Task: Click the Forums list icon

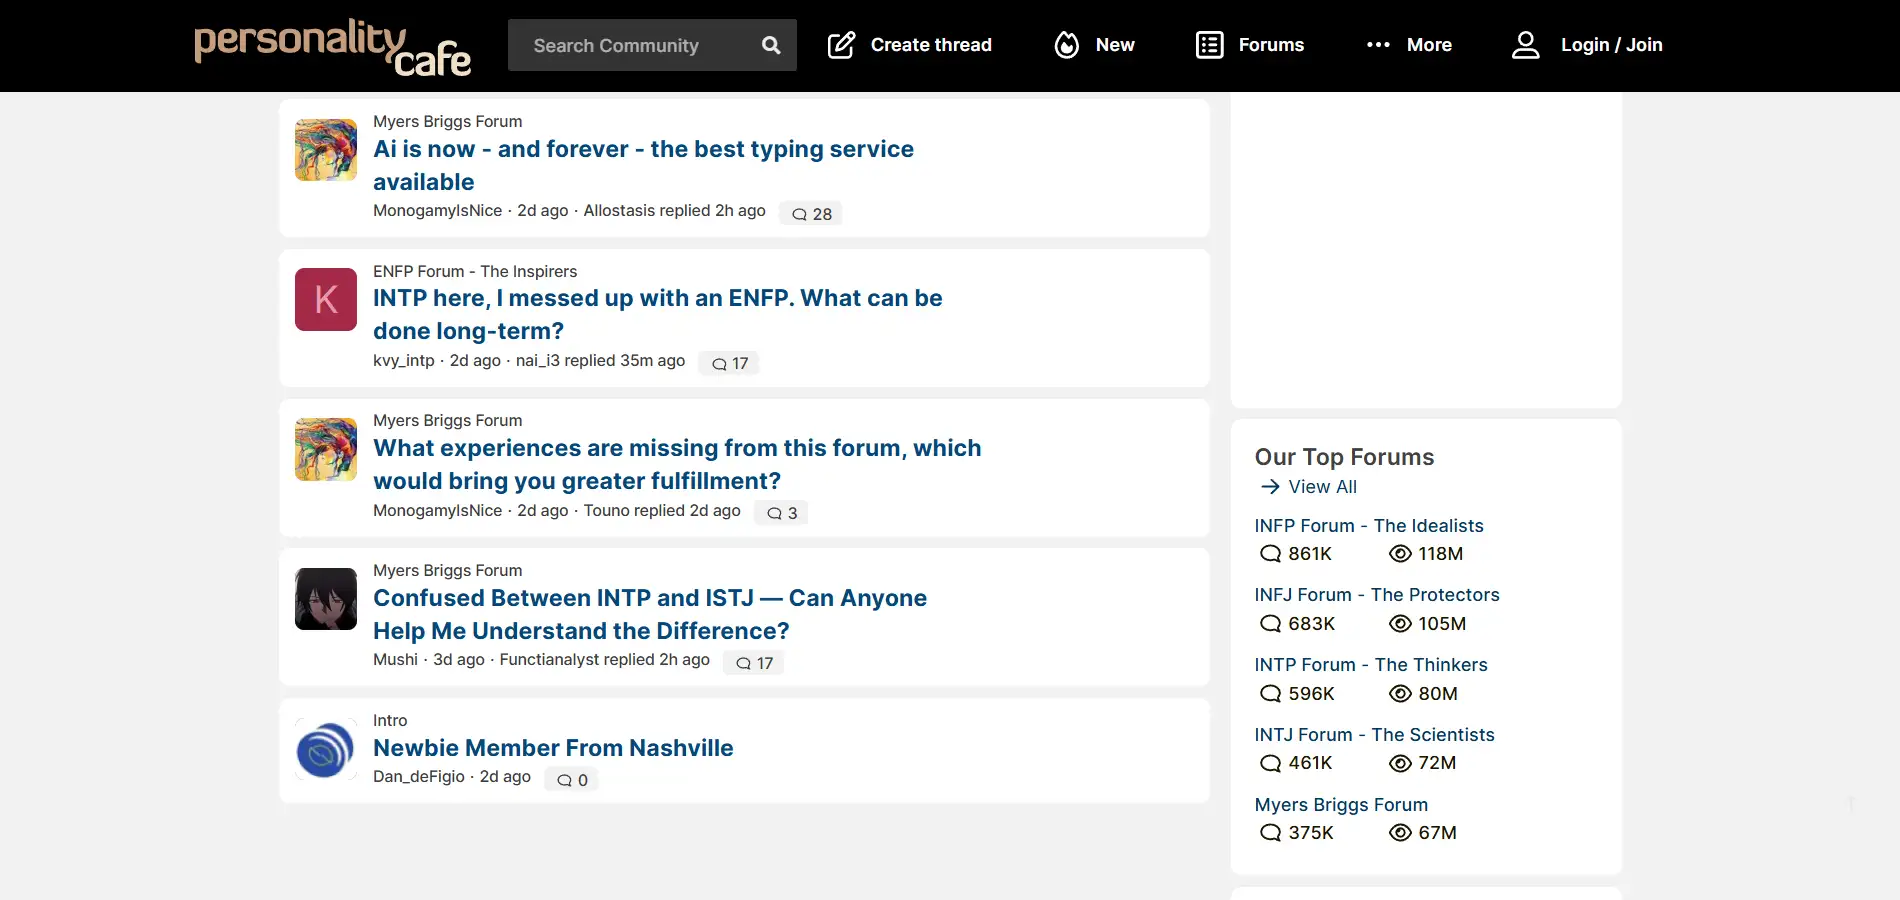Action: pyautogui.click(x=1210, y=45)
